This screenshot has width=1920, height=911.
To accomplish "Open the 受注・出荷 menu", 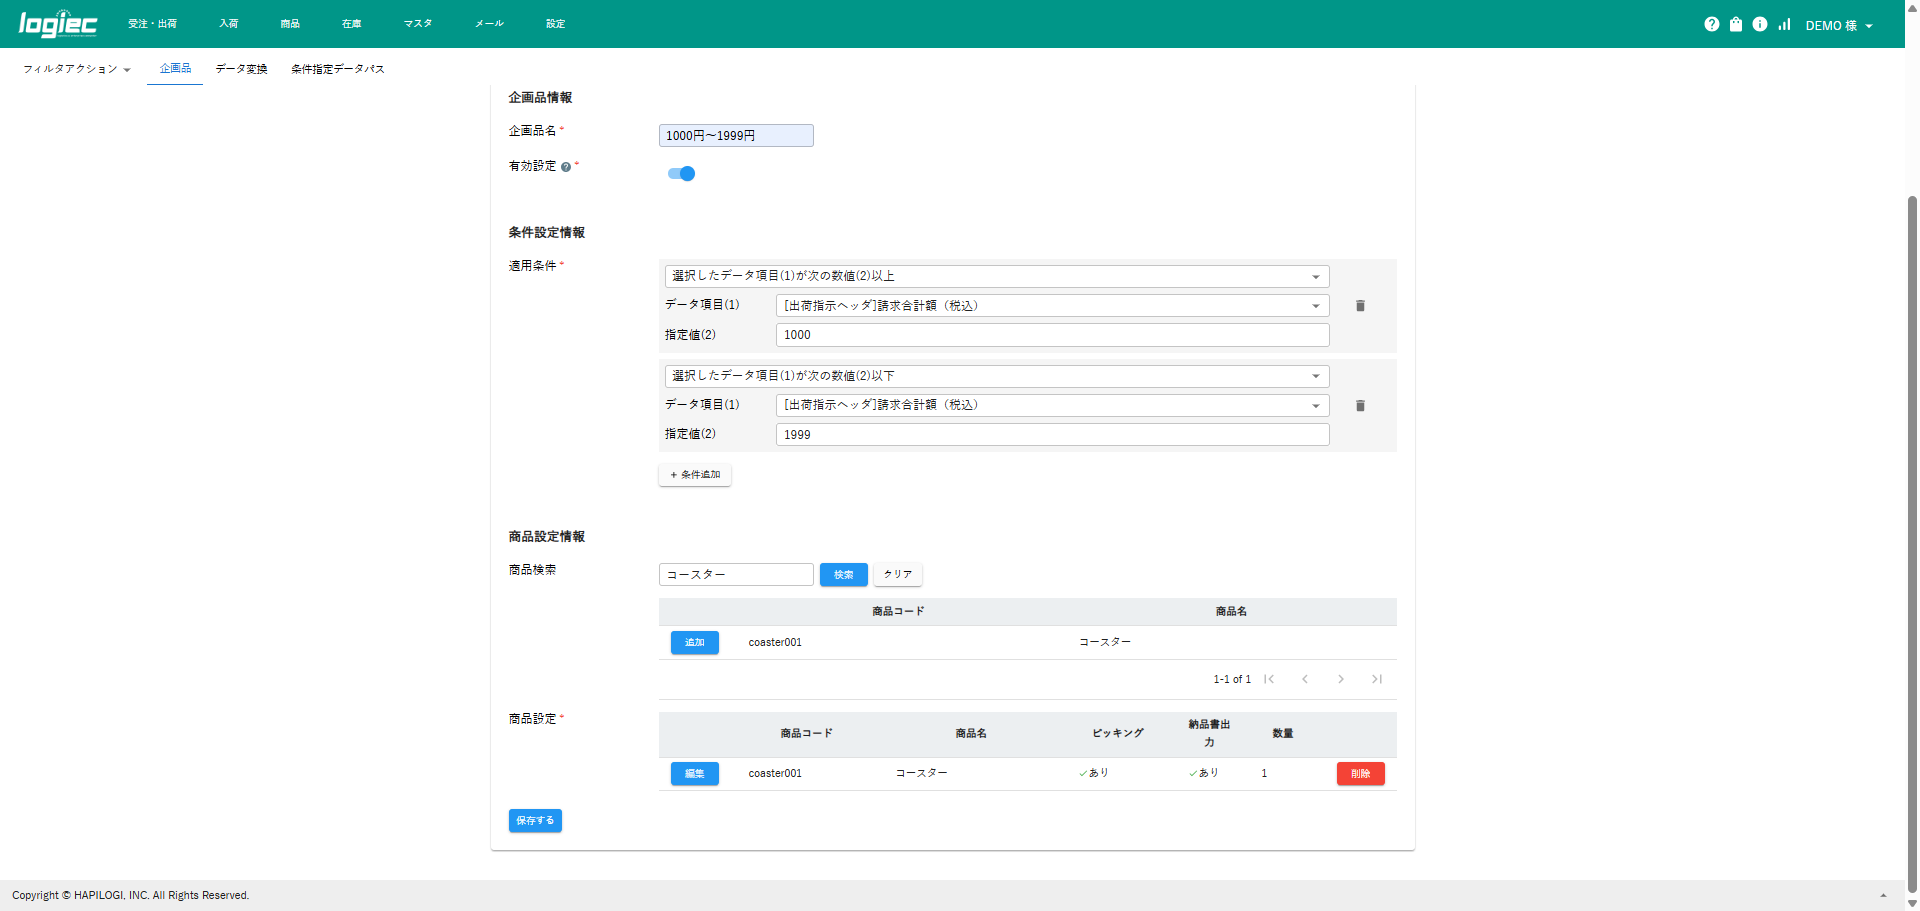I will [152, 24].
